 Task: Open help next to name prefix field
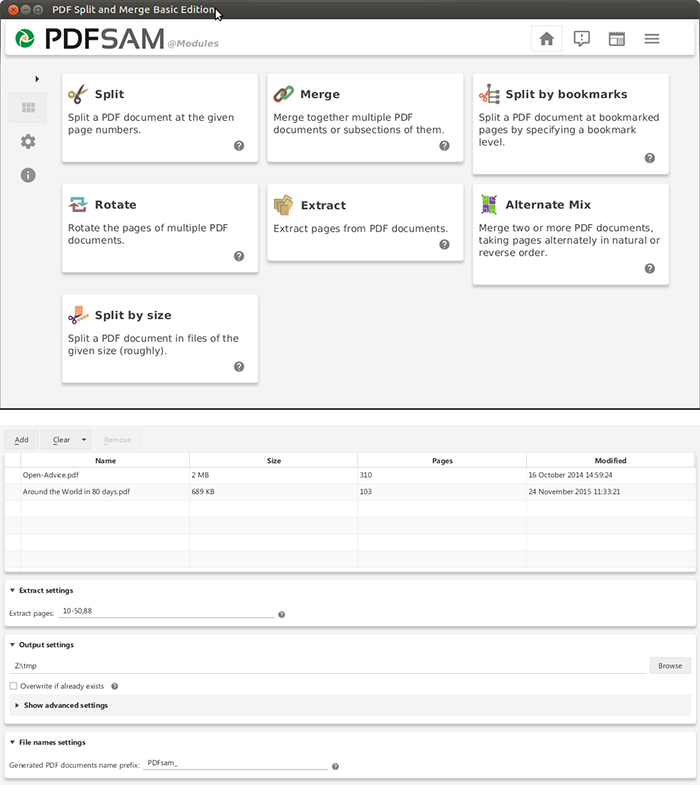(335, 767)
